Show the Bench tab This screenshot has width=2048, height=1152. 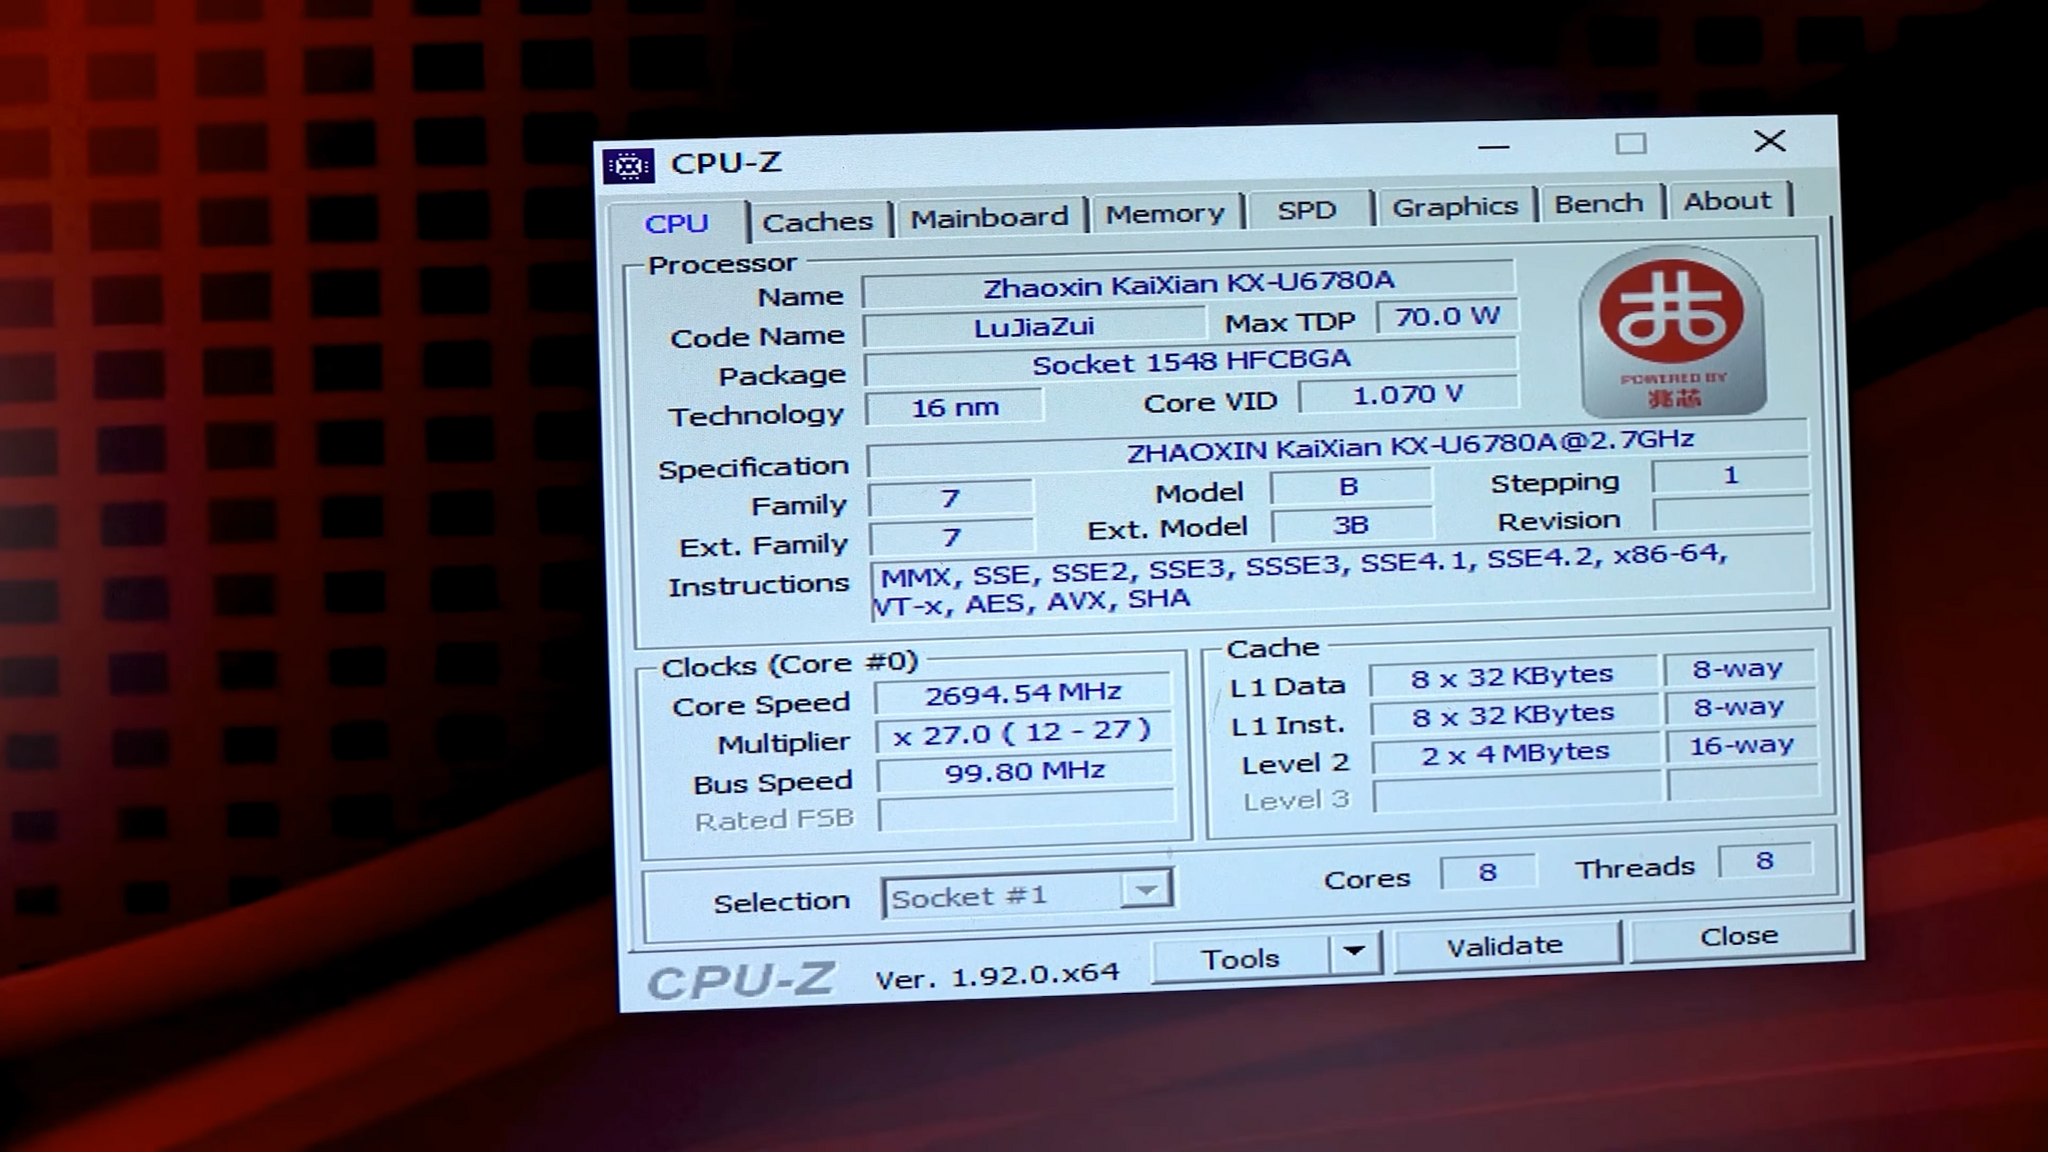(1598, 203)
